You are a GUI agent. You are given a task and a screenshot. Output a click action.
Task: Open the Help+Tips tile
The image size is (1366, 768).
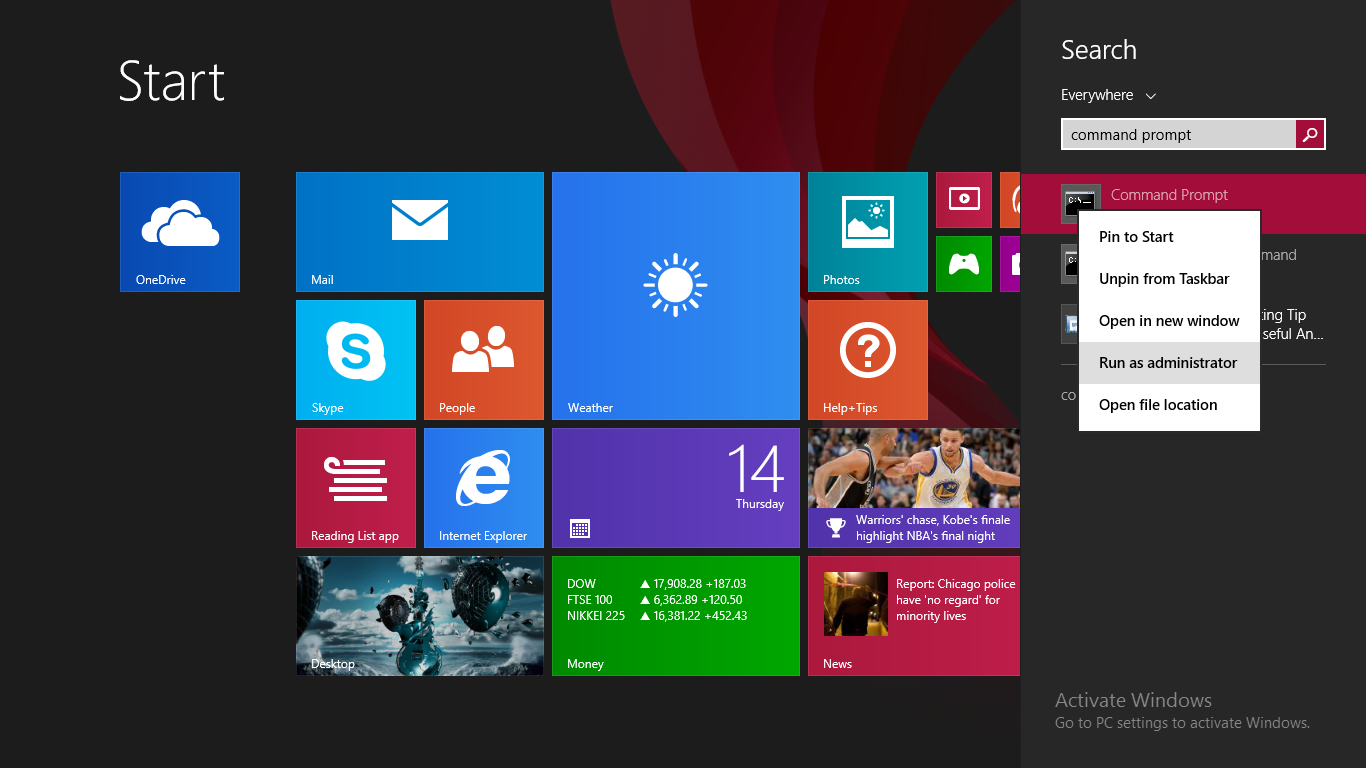pyautogui.click(x=867, y=359)
